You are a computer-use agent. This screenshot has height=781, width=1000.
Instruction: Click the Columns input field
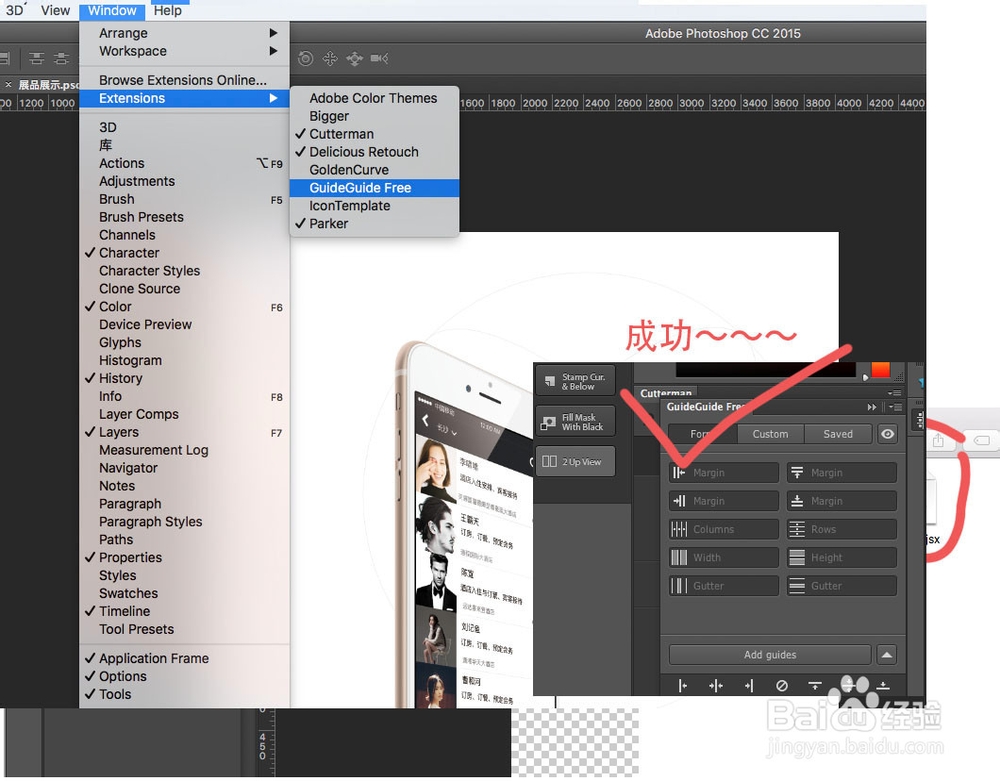[724, 529]
